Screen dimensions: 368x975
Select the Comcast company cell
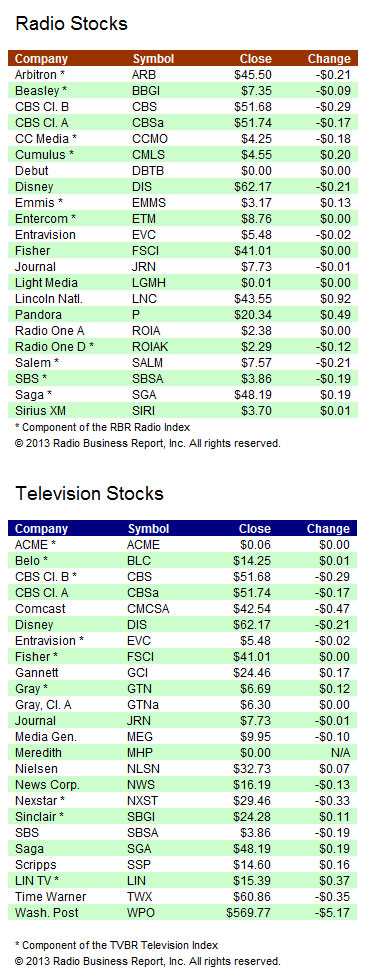point(40,609)
